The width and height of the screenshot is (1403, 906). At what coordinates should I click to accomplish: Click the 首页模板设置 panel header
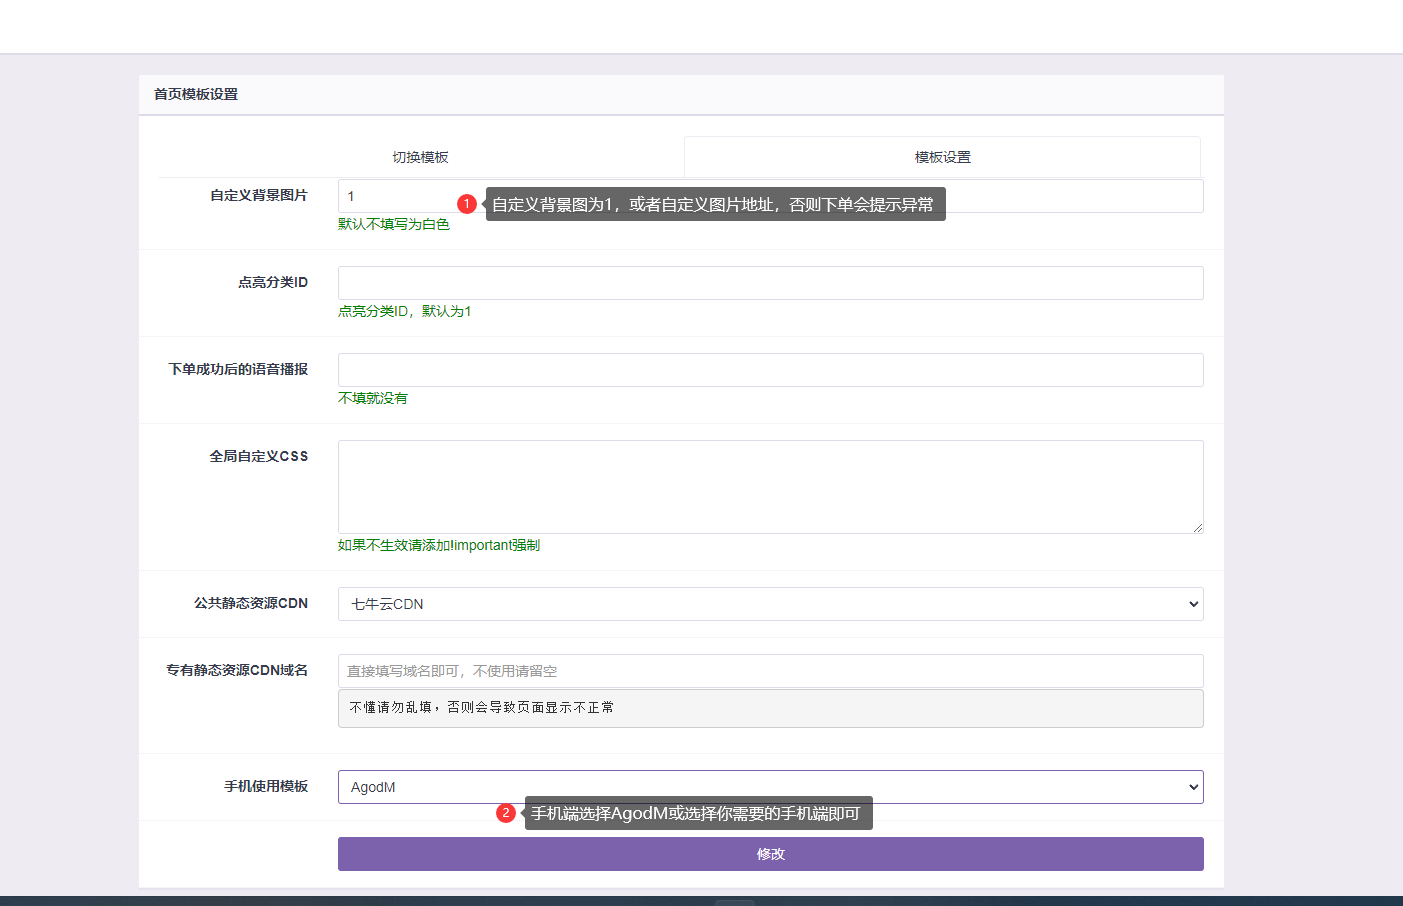196,94
